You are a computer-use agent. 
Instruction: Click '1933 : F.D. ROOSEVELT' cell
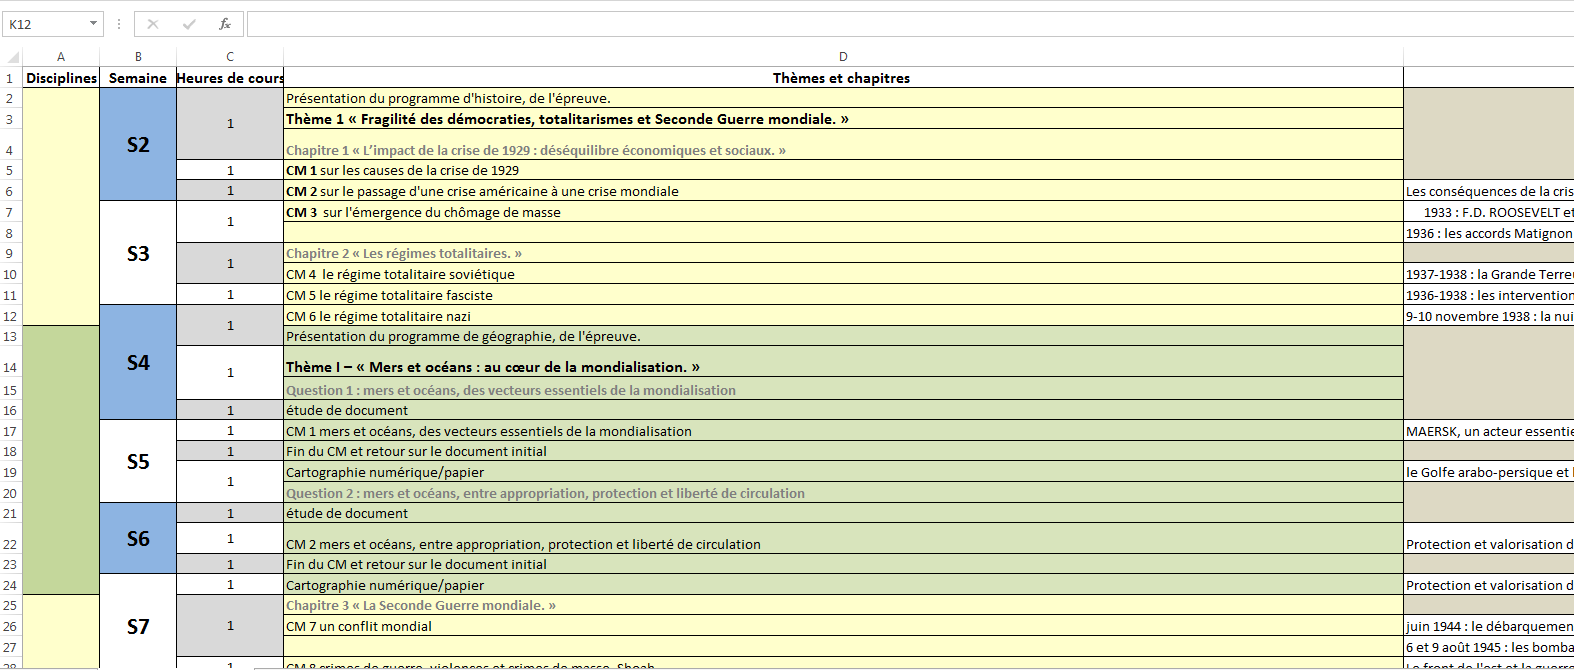click(x=1489, y=212)
